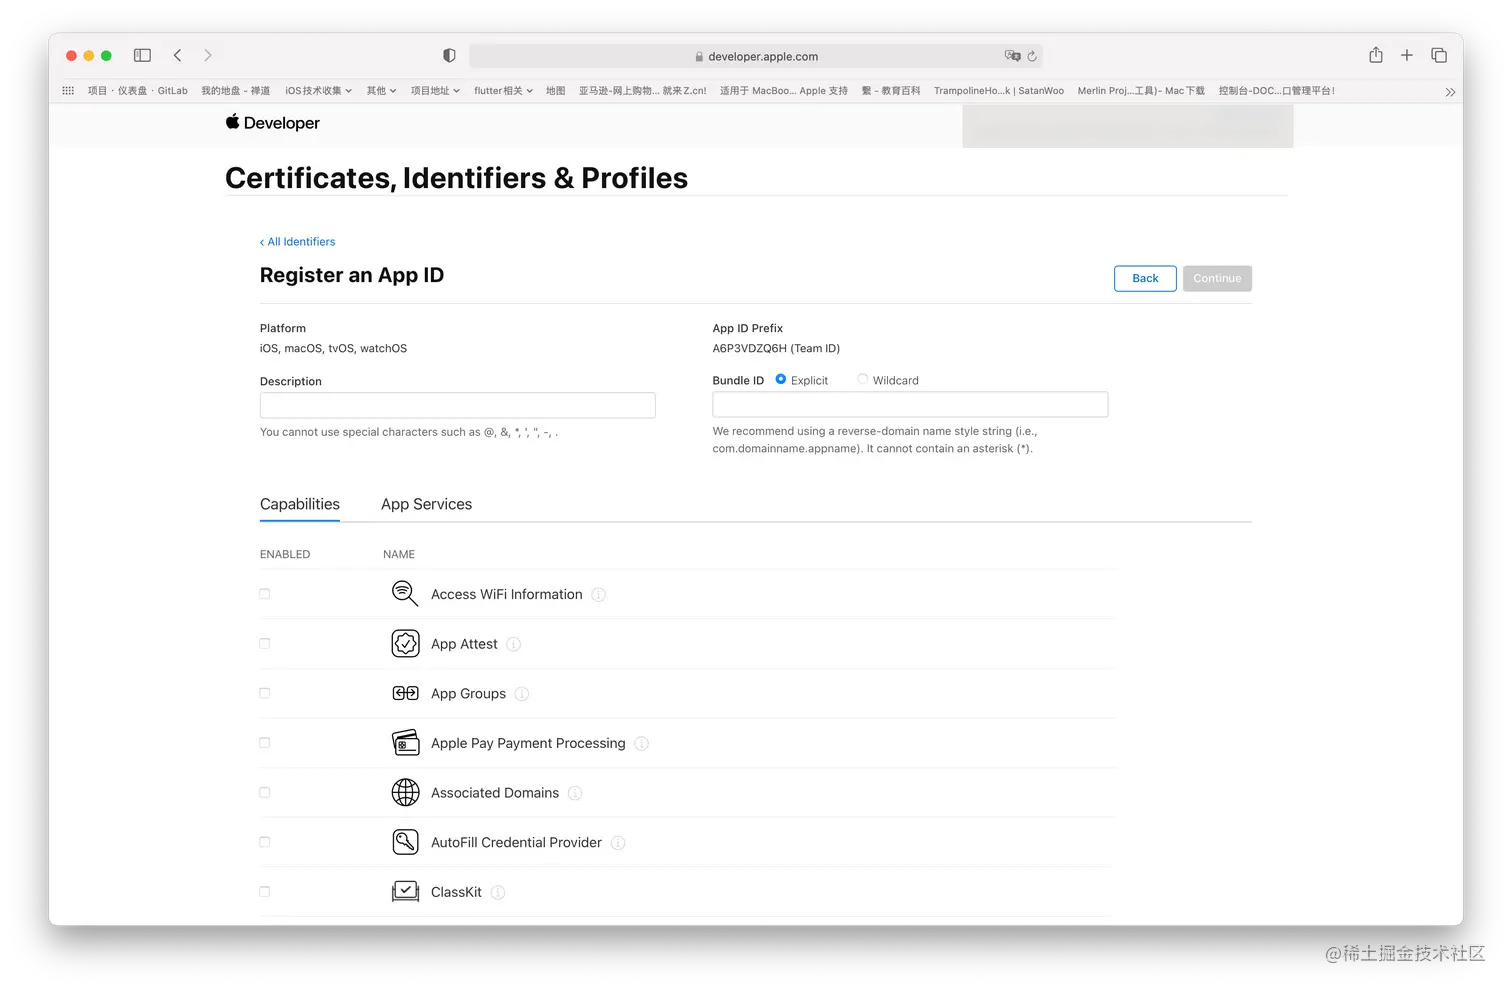Click the Apple Pay Payment Processing icon

point(405,743)
